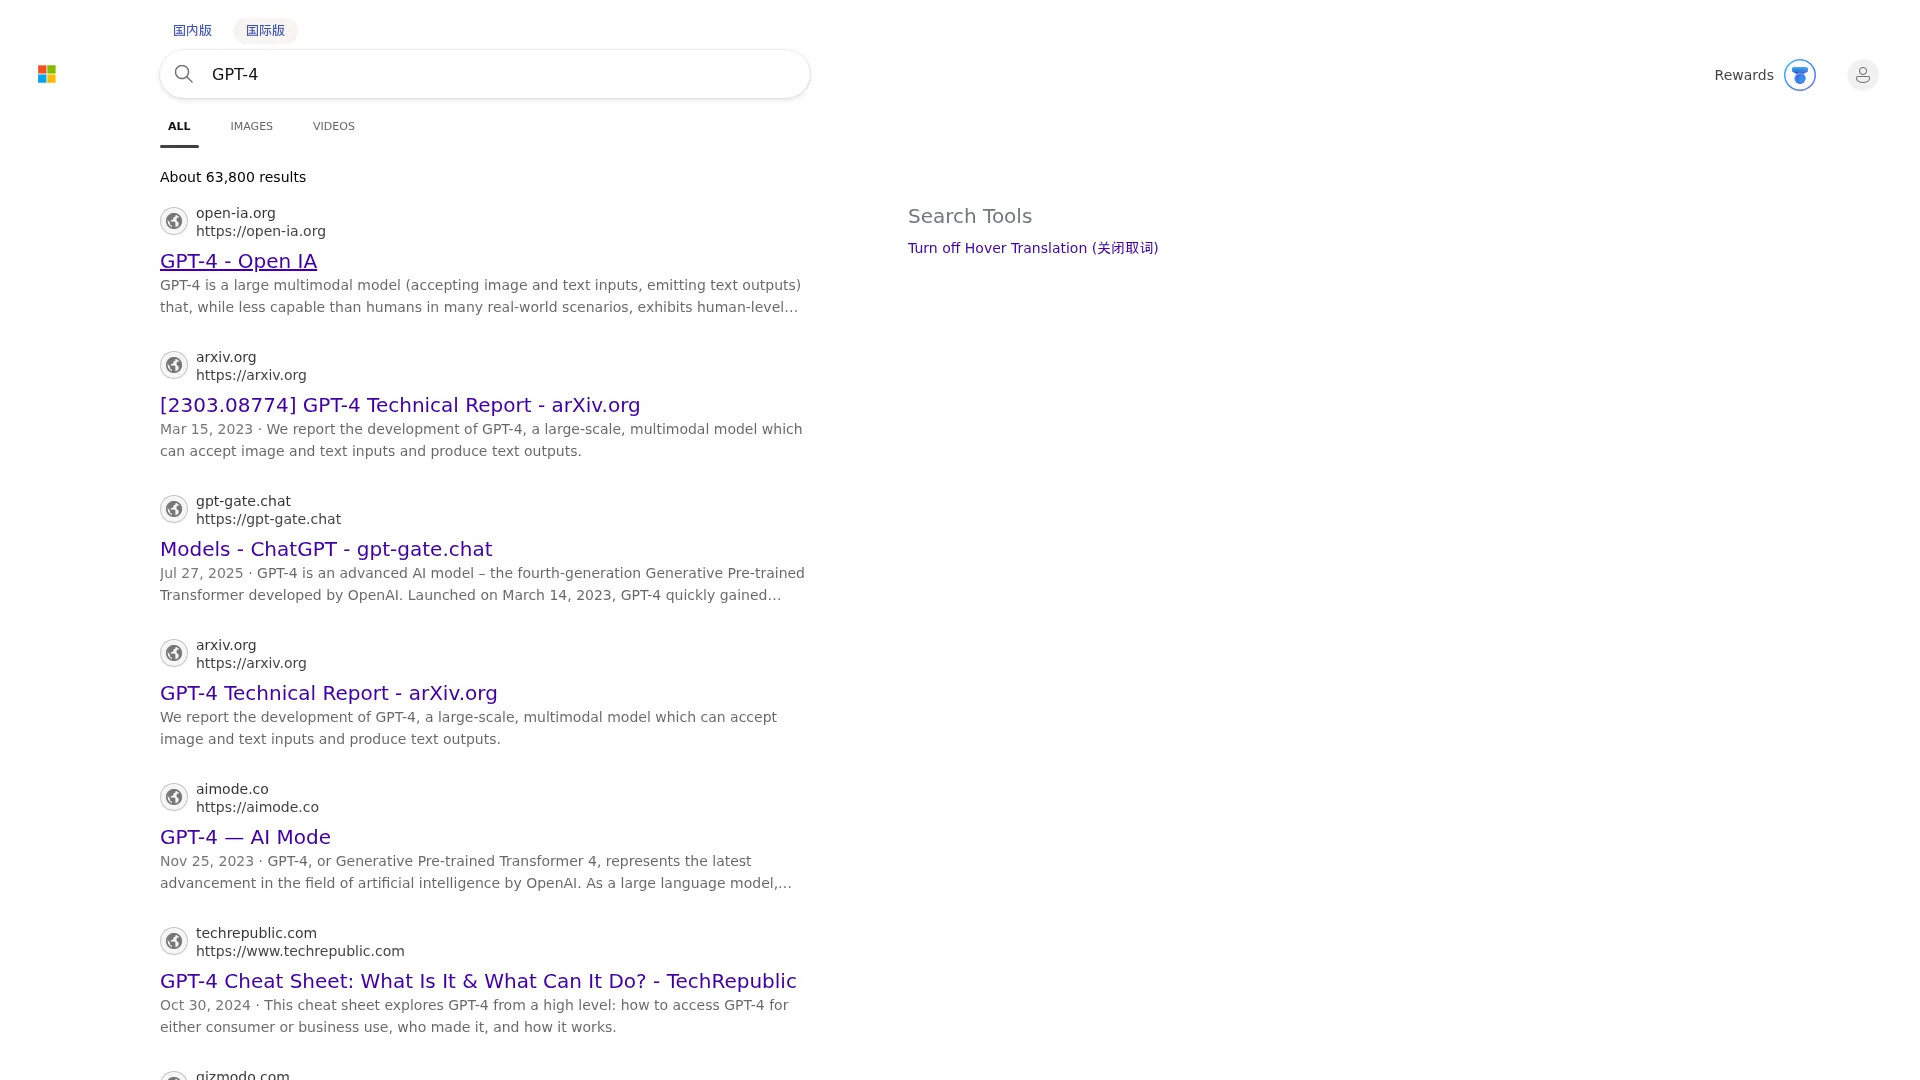Click the snippet dated Jul 27, 2025
Viewport: 1920px width, 1080px height.
click(x=482, y=584)
